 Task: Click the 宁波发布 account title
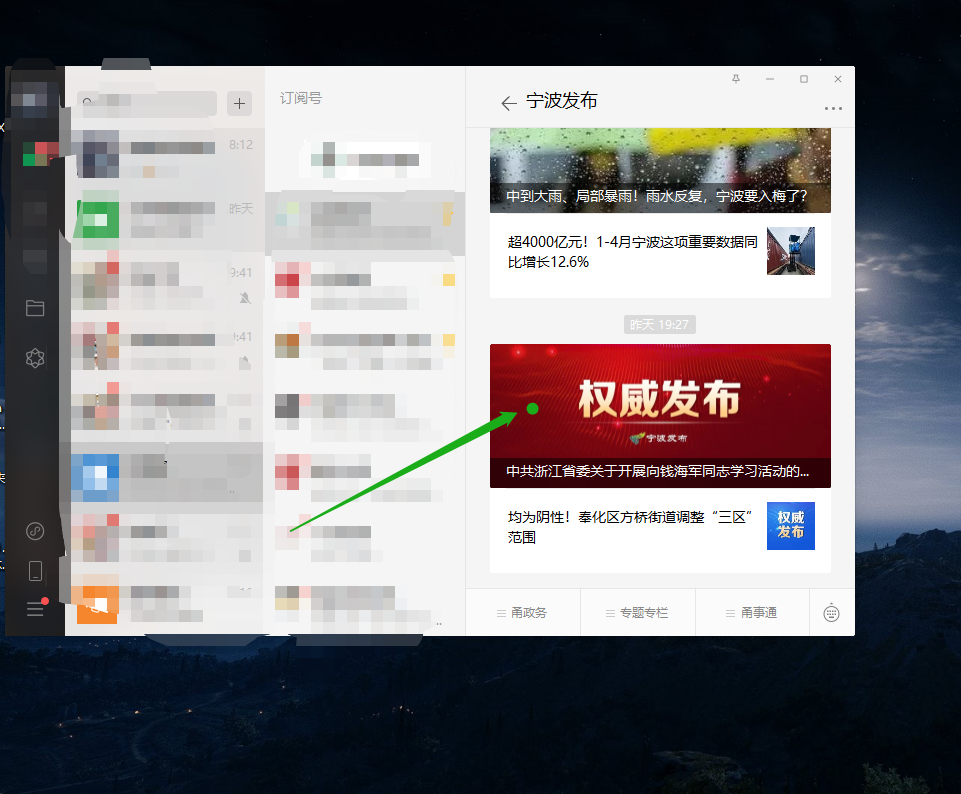point(561,101)
